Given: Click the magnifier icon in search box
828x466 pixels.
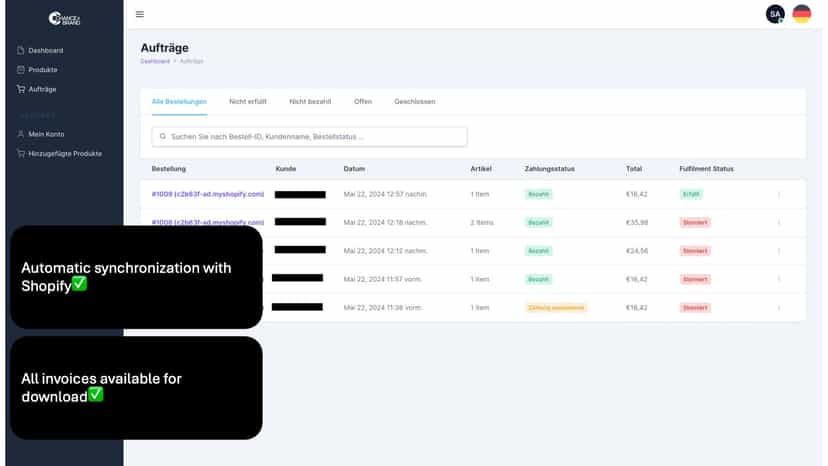Looking at the screenshot, I should click(163, 136).
